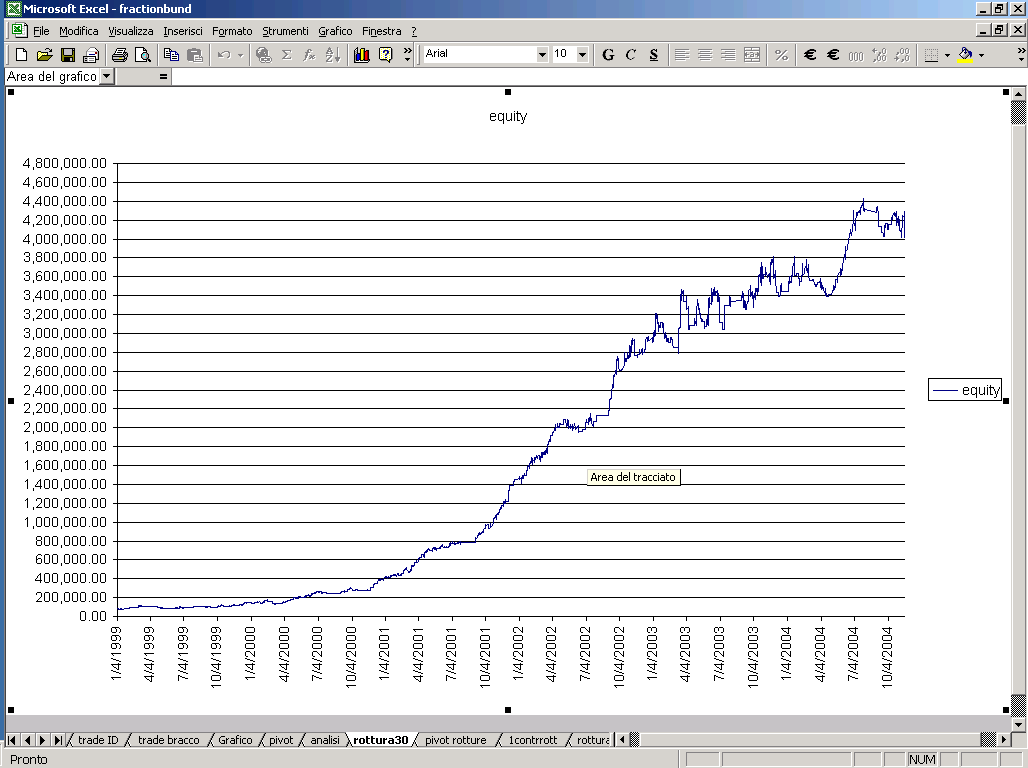Open the Name Box dropdown showing Area del grafico

[x=108, y=75]
